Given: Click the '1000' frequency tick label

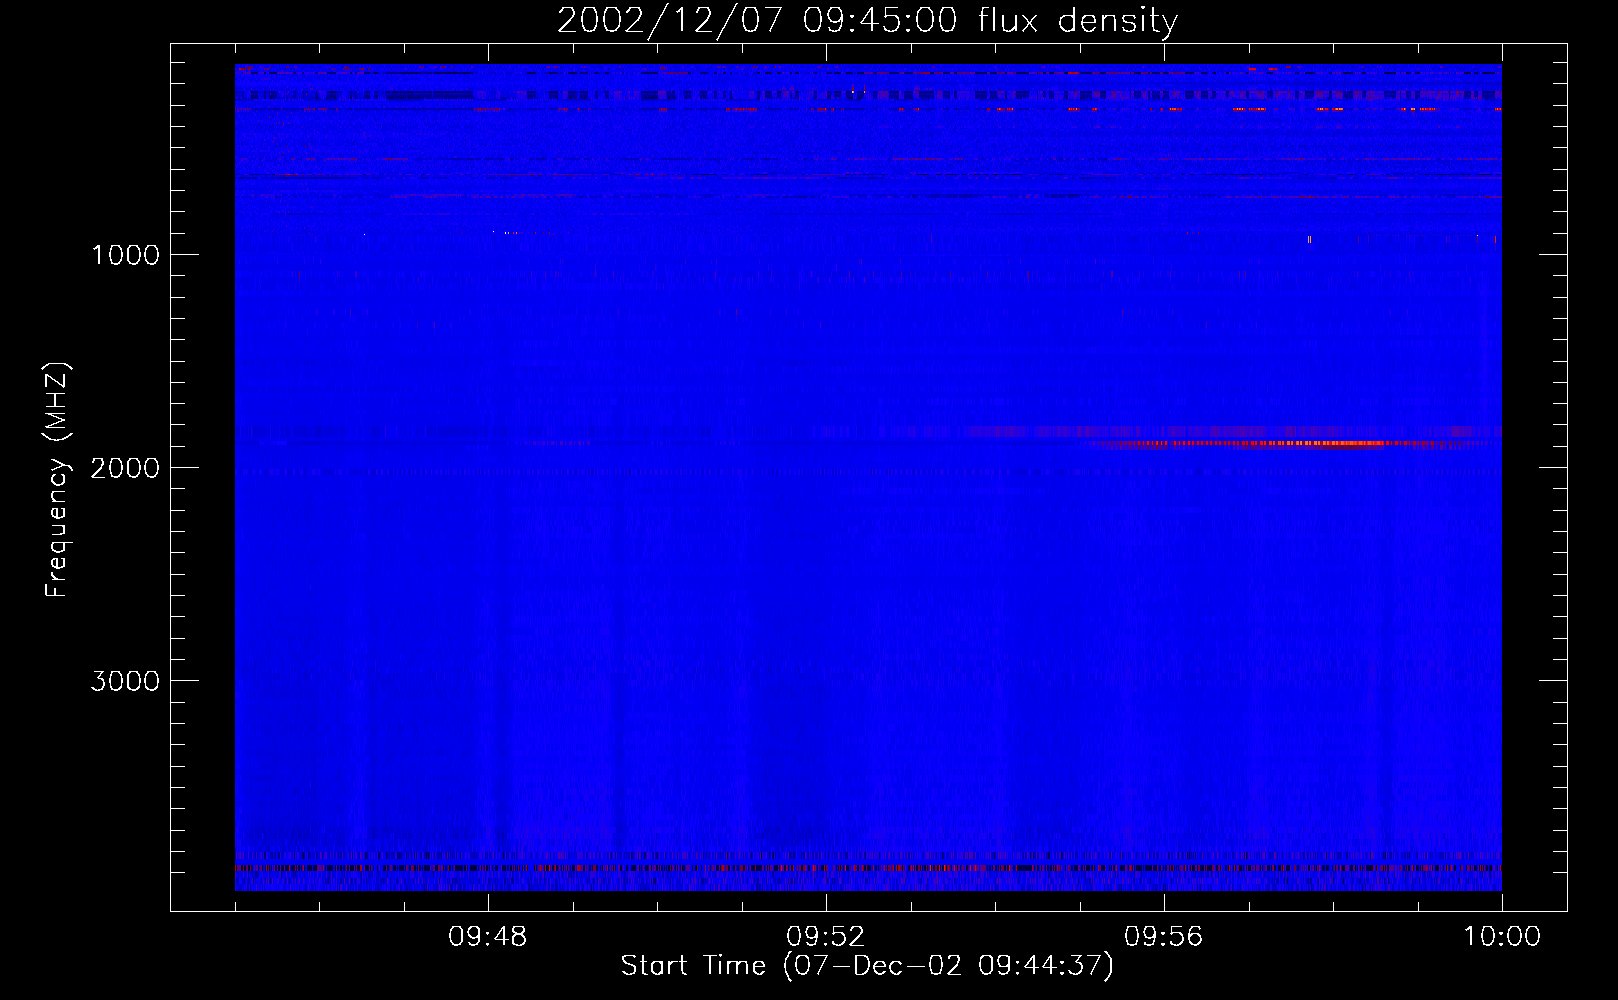Looking at the screenshot, I should [x=125, y=255].
